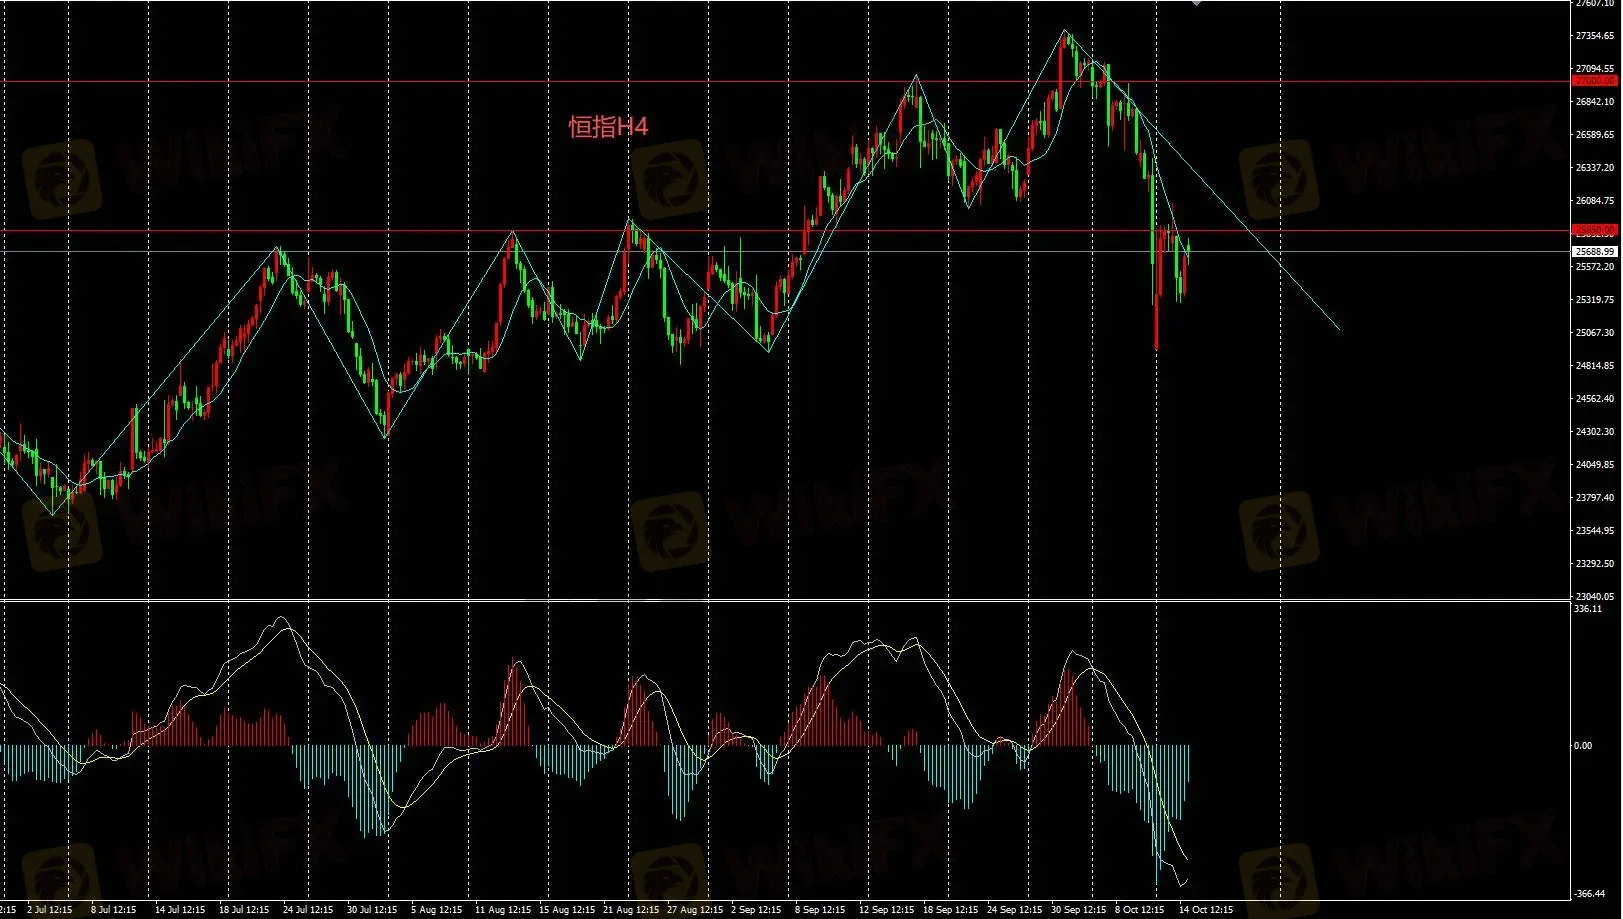Click the red 27000.00 price level tag
Screen dimensions: 1623x919
(x=1594, y=81)
